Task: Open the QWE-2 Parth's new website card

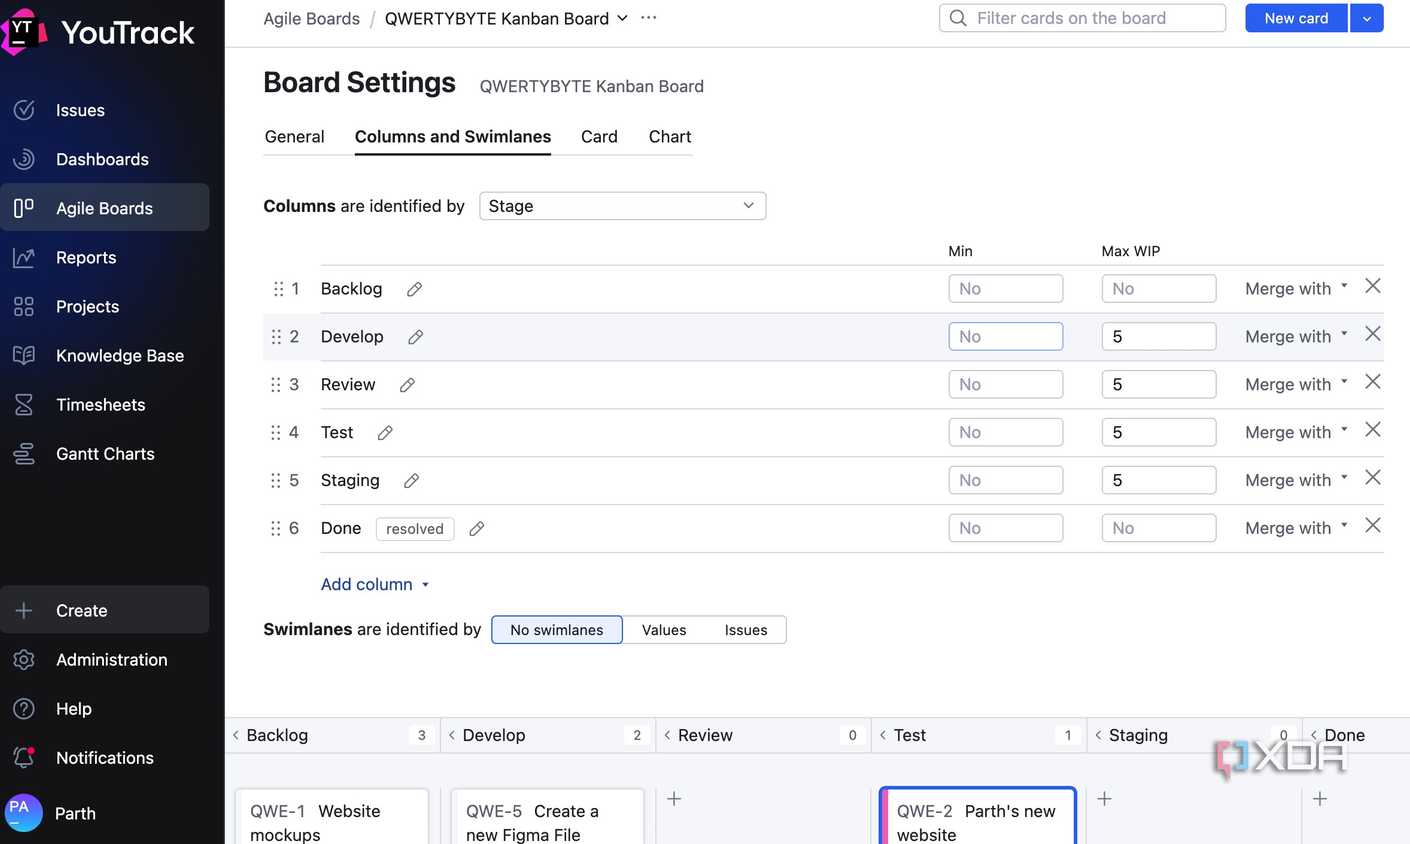Action: coord(978,816)
